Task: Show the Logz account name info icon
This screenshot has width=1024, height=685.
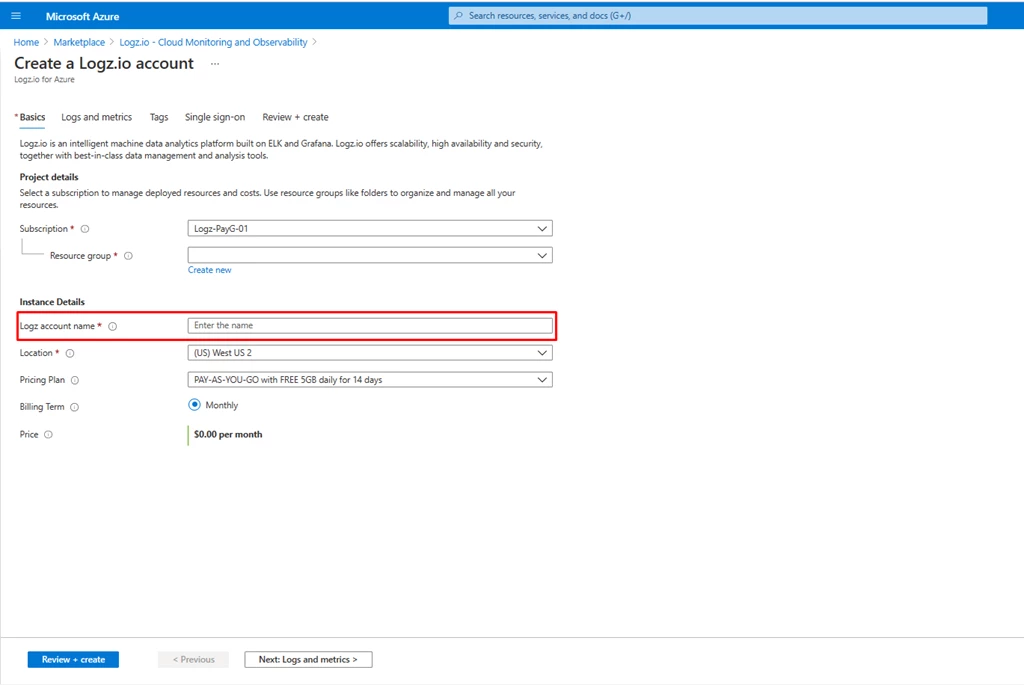Action: [x=113, y=327]
